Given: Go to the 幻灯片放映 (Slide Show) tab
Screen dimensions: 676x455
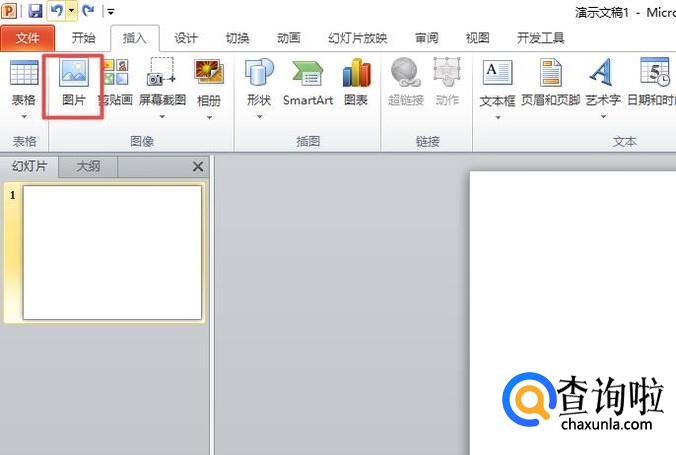Looking at the screenshot, I should (357, 38).
